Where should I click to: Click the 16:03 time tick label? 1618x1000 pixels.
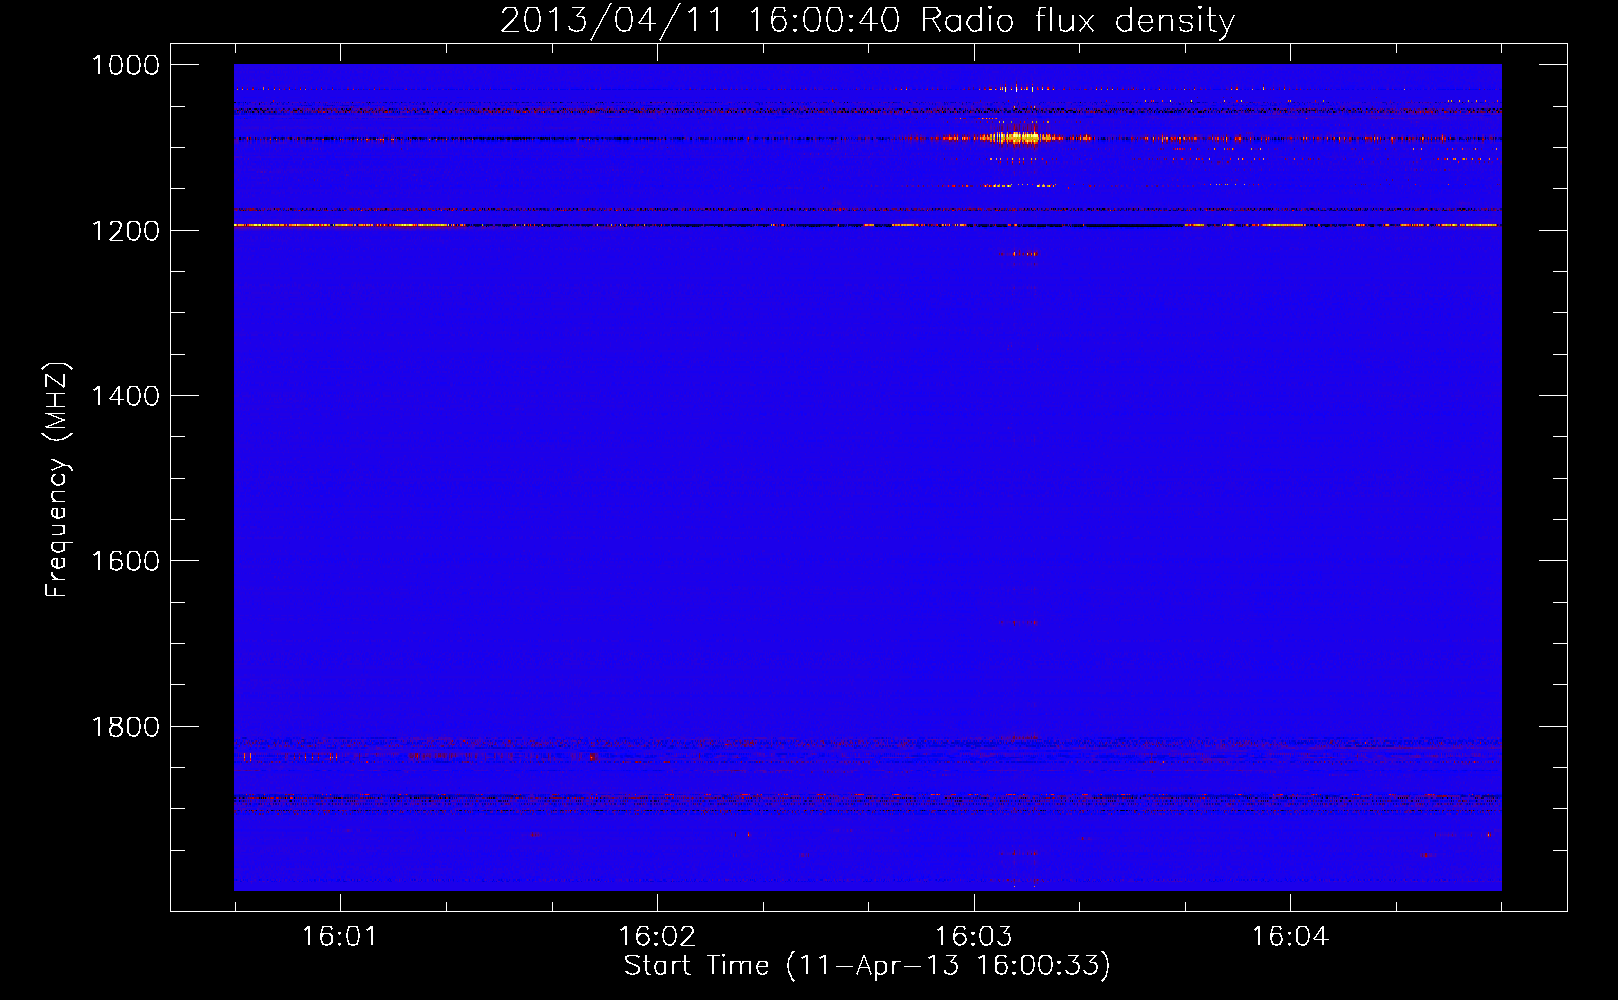(x=974, y=936)
